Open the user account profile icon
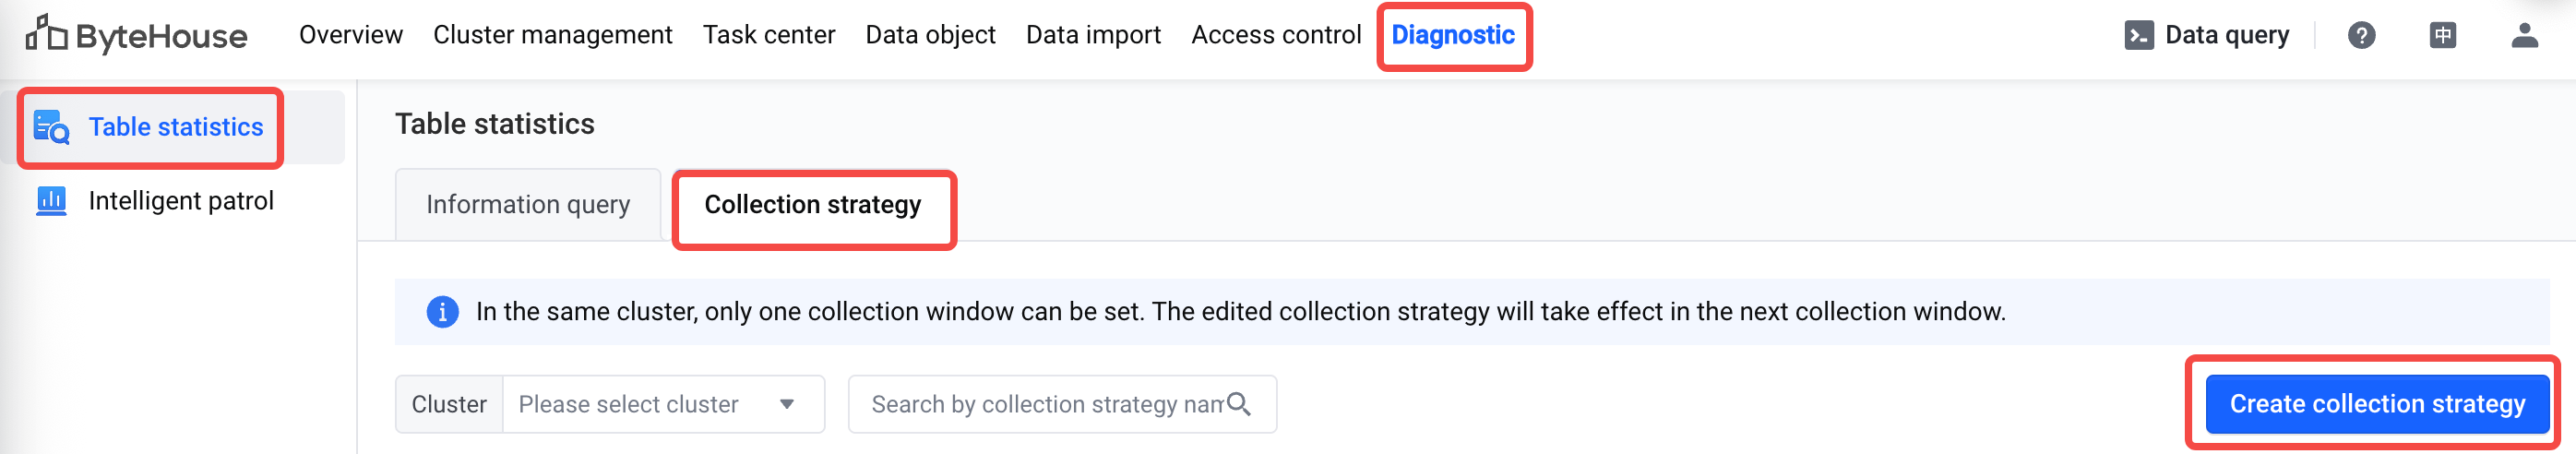The image size is (2576, 454). click(x=2524, y=36)
